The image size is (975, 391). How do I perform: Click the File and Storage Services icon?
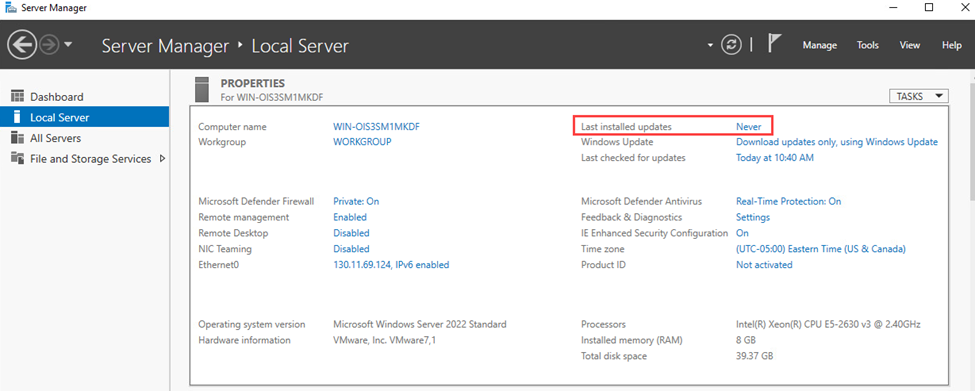[x=17, y=159]
